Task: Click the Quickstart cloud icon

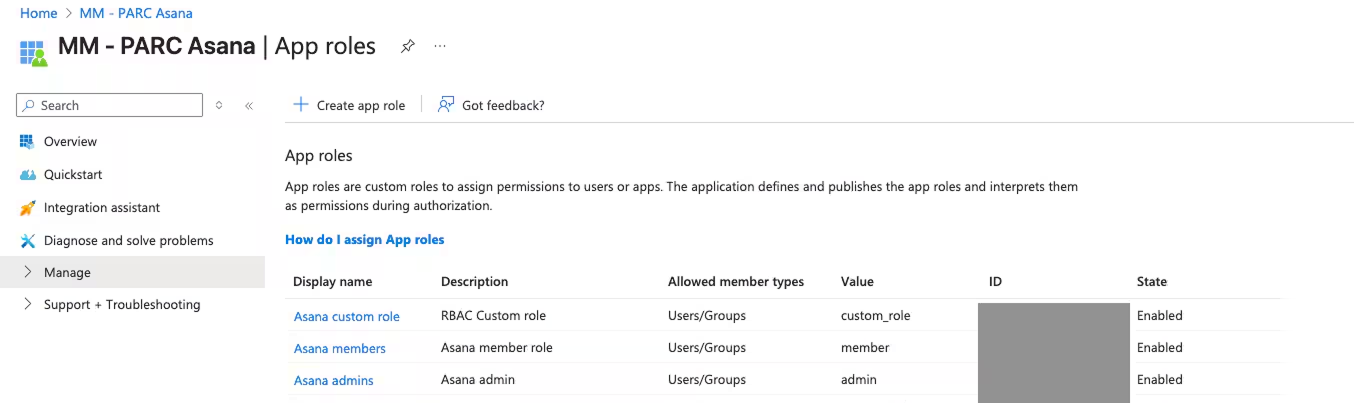Action: coord(27,175)
